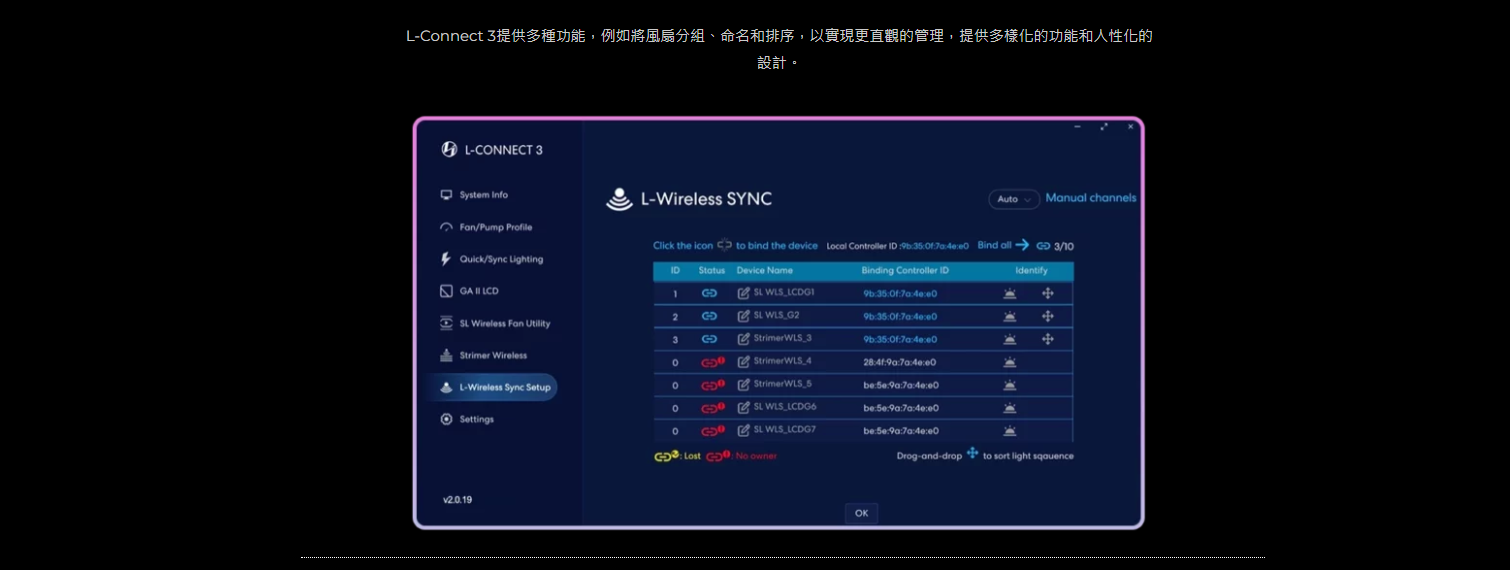Click the identify light icon for StrimerWLS_3
The width and height of the screenshot is (1510, 570).
coord(1010,339)
